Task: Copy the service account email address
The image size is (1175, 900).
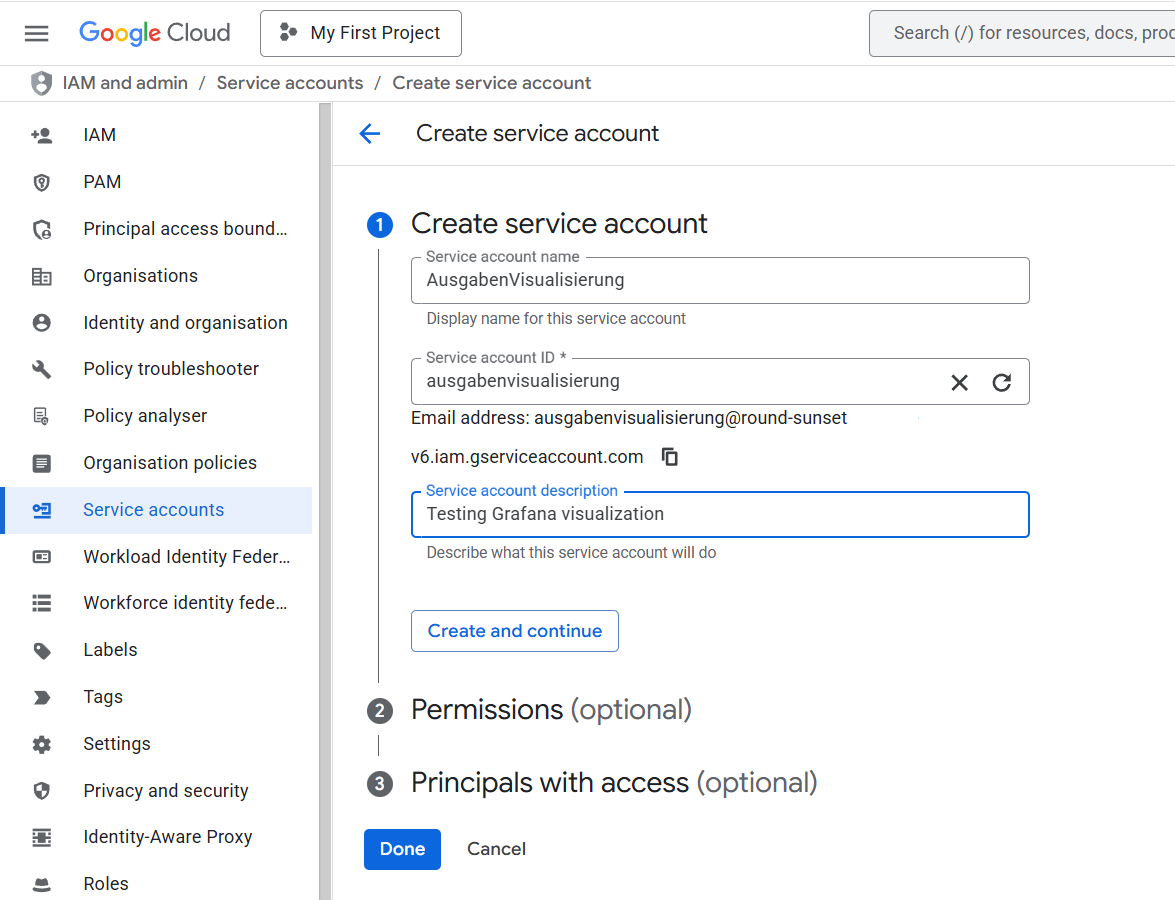Action: point(670,457)
